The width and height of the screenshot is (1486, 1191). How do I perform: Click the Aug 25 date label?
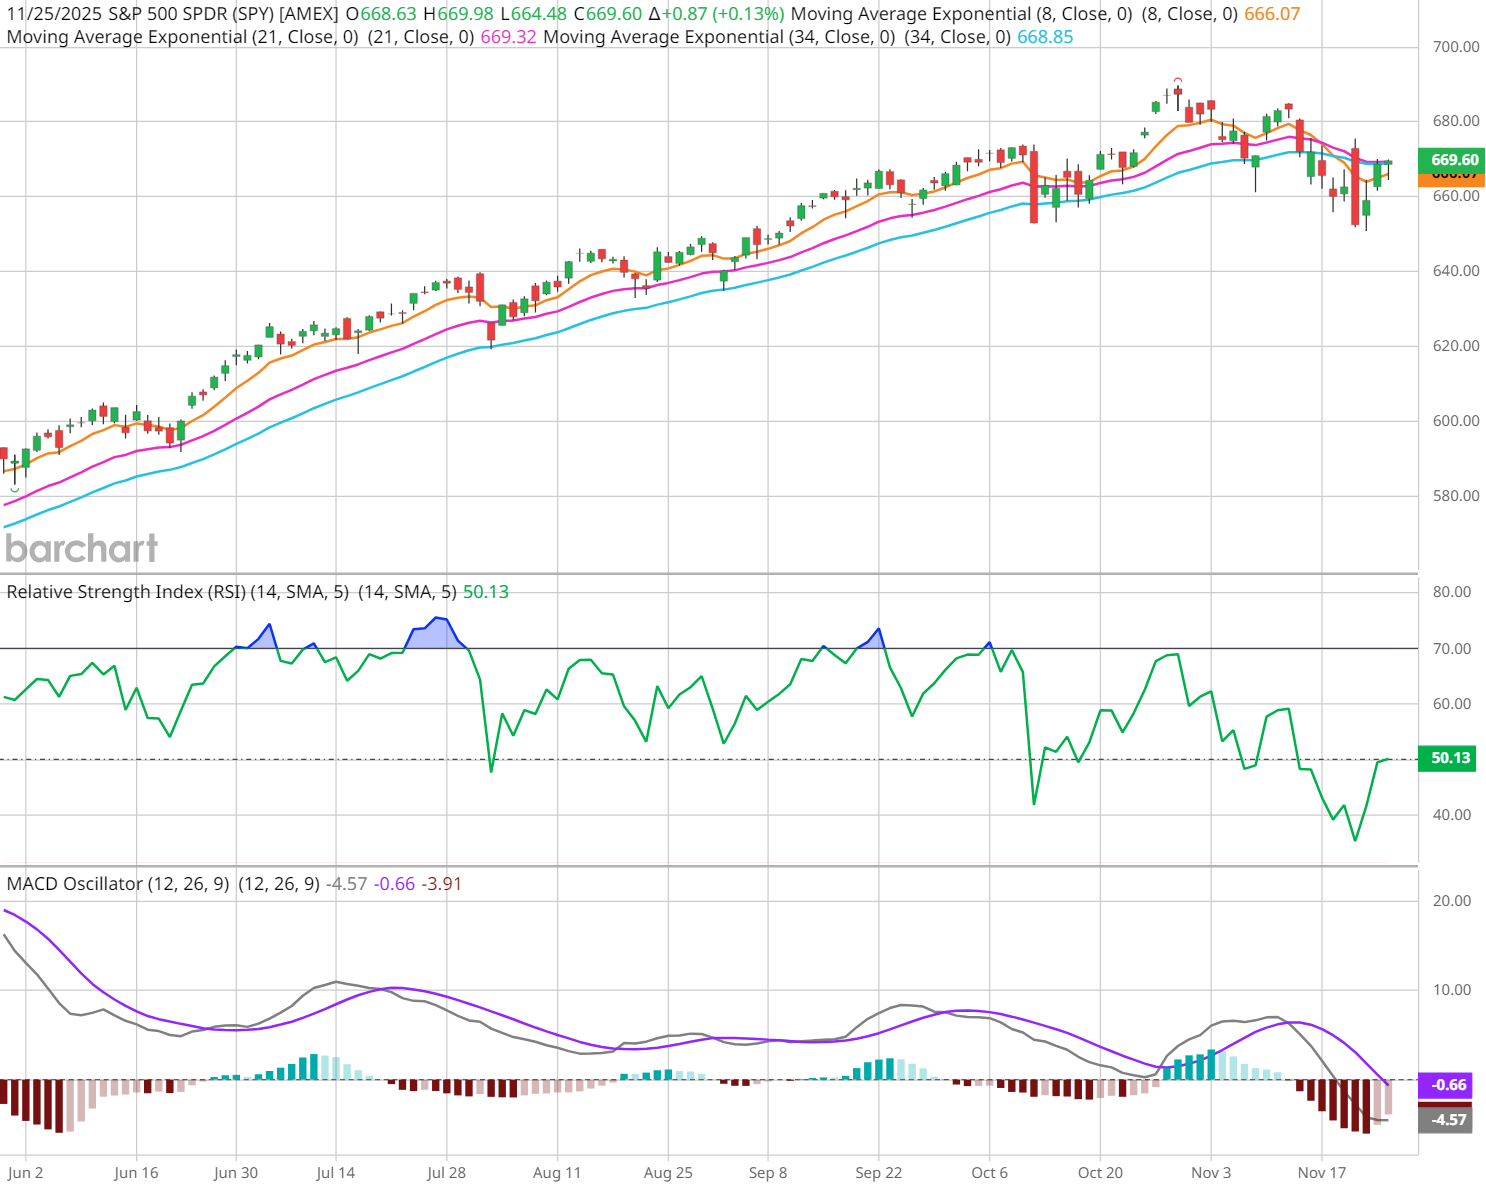[668, 1173]
